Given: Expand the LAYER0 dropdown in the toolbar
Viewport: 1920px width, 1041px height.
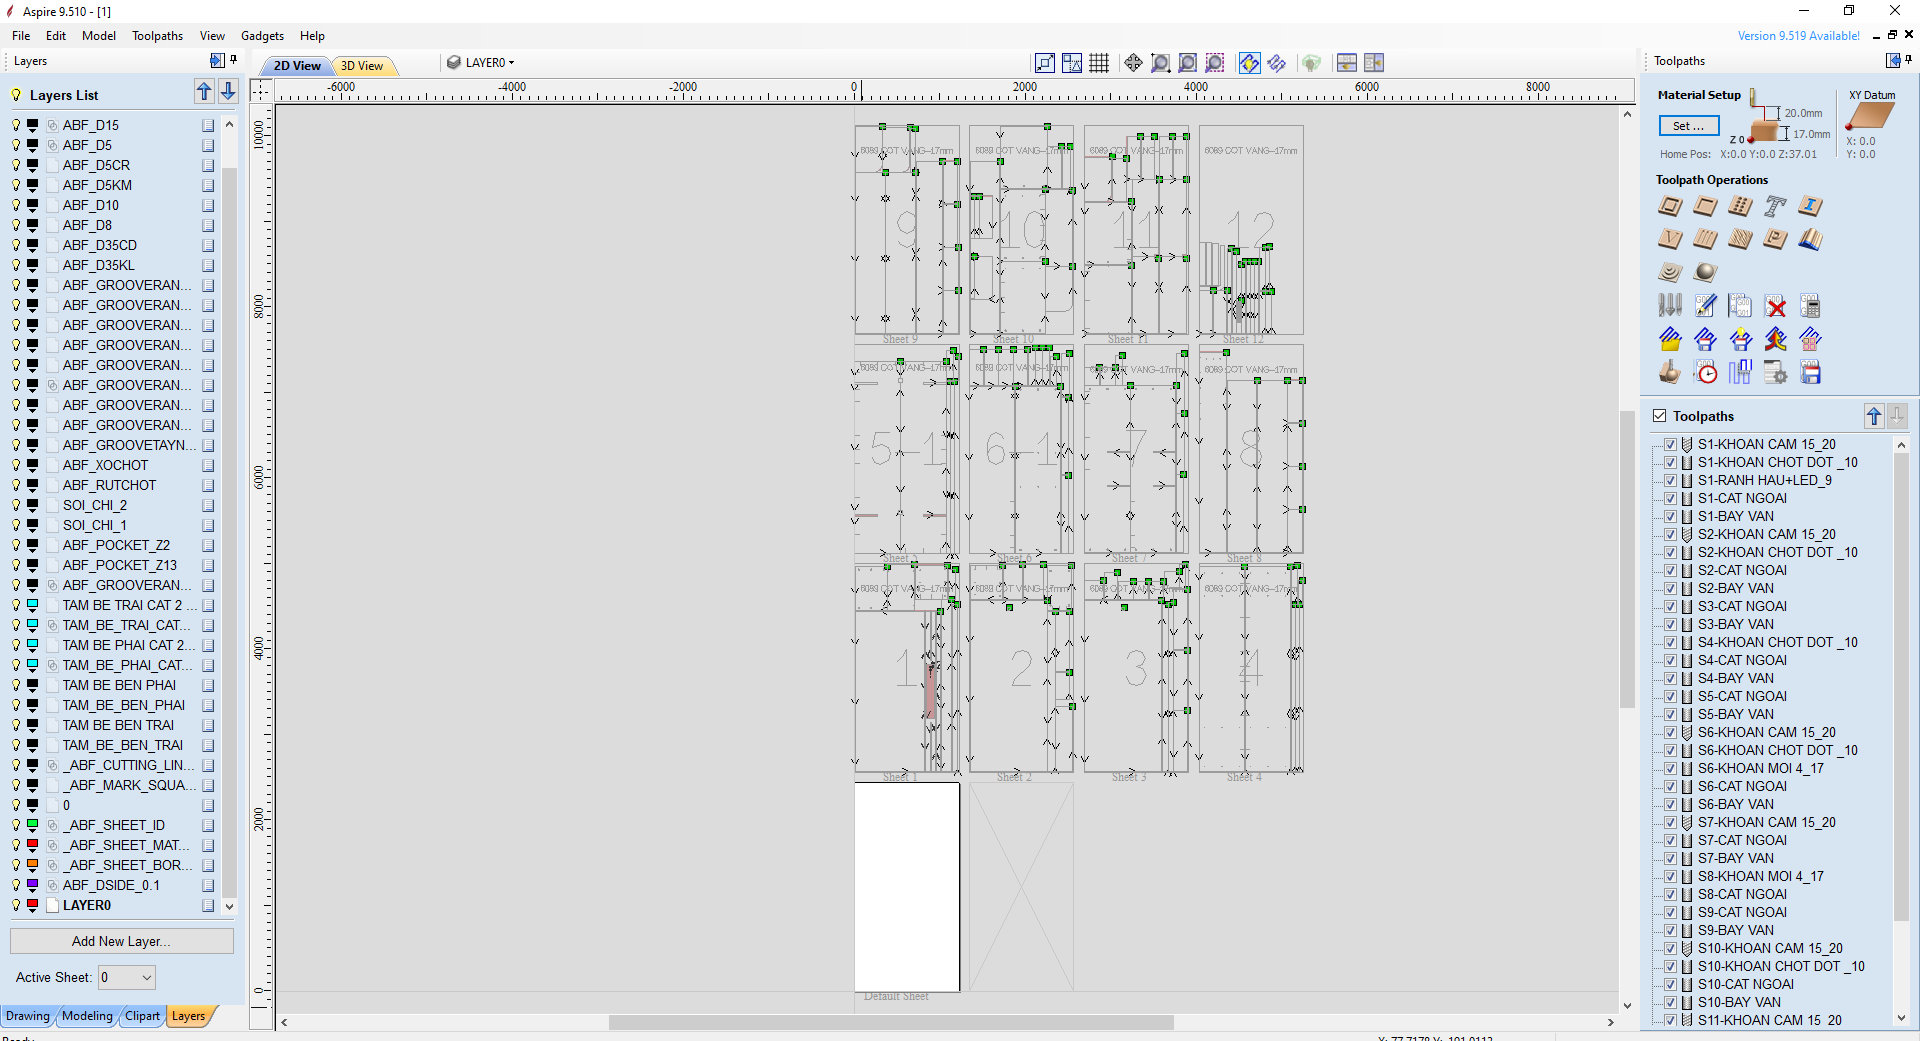Looking at the screenshot, I should click(511, 63).
